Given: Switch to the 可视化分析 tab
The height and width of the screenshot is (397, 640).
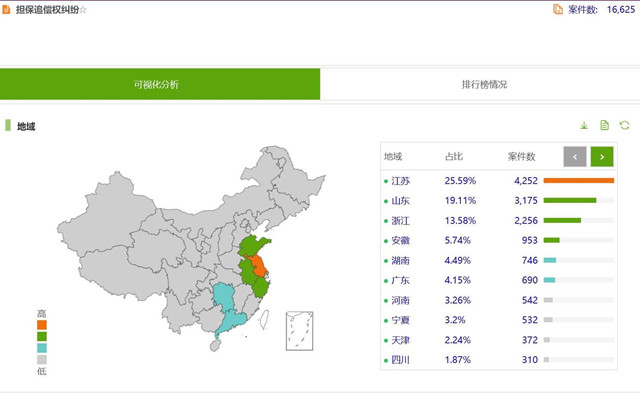Looking at the screenshot, I should pyautogui.click(x=160, y=84).
